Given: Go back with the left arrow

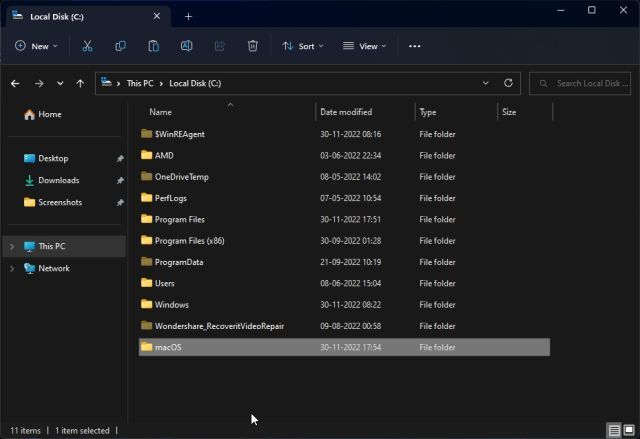Looking at the screenshot, I should [15, 84].
